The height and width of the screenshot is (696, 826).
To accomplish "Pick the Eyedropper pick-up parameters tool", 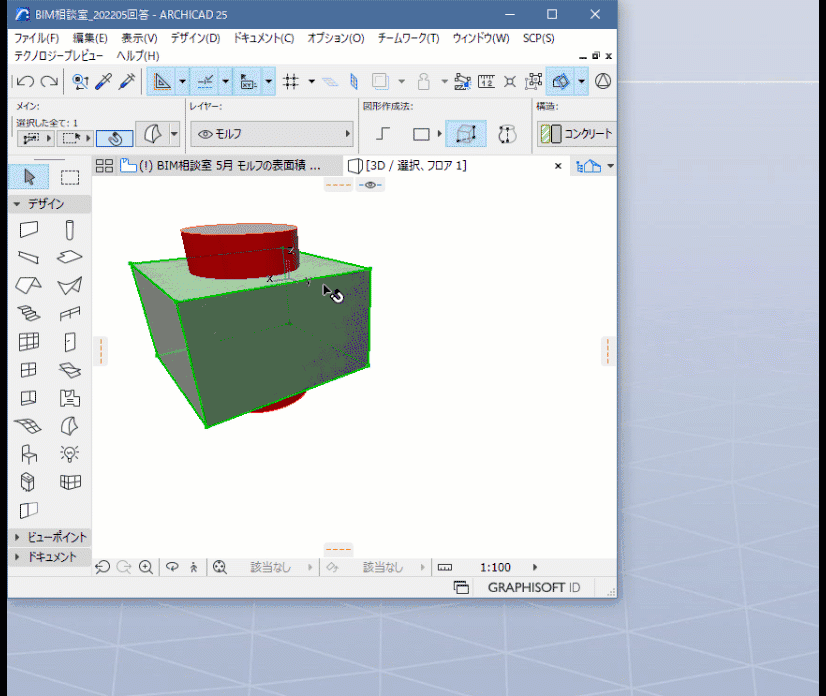I will tap(103, 82).
